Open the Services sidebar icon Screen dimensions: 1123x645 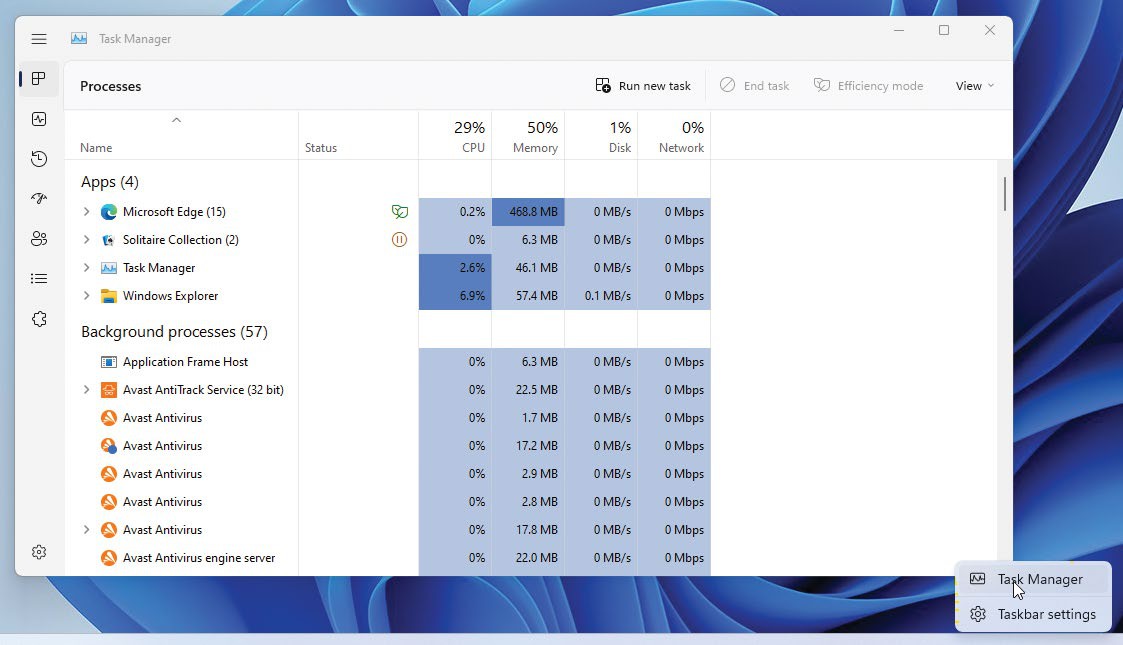[x=39, y=319]
